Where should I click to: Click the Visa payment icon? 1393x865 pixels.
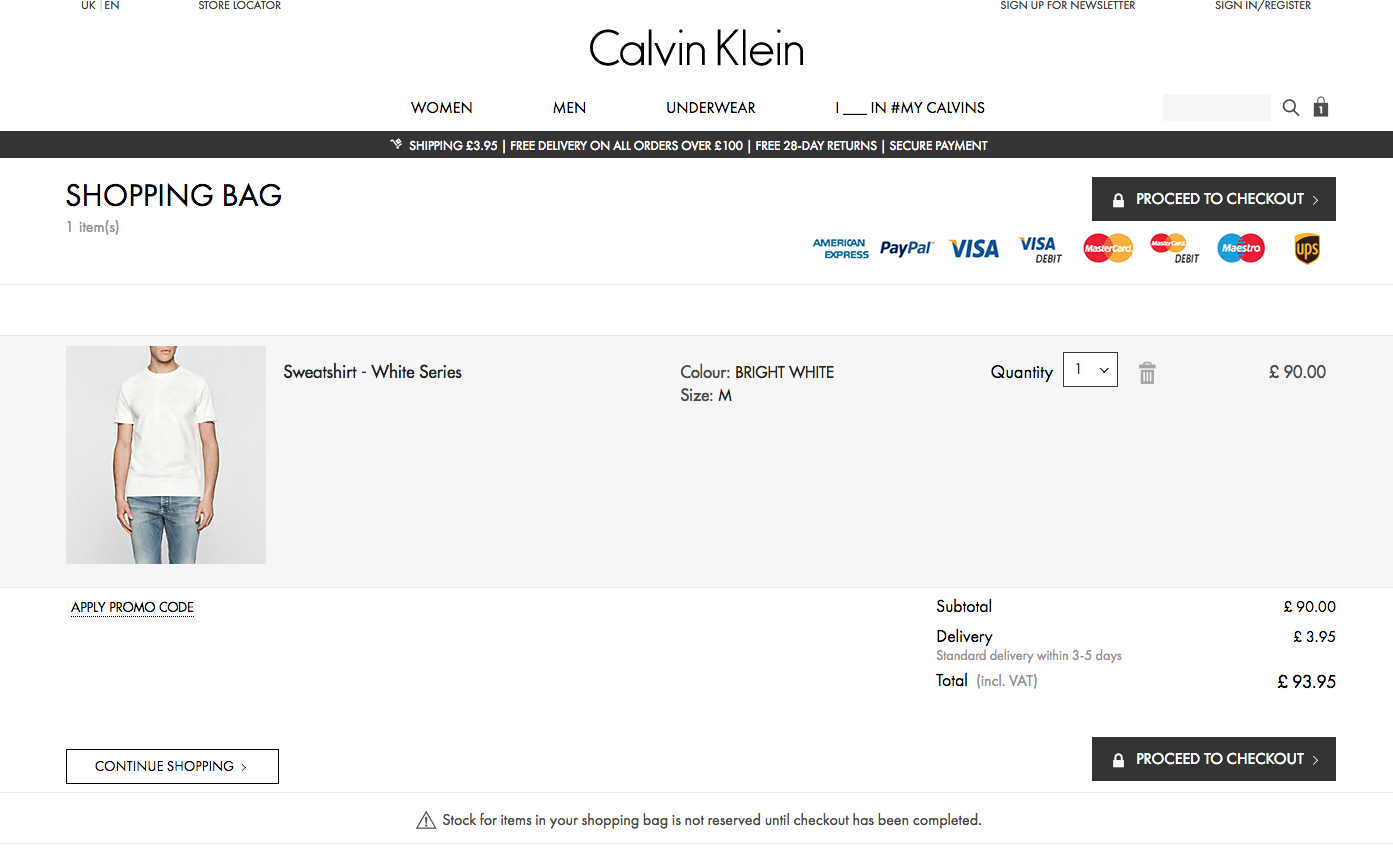pyautogui.click(x=973, y=248)
